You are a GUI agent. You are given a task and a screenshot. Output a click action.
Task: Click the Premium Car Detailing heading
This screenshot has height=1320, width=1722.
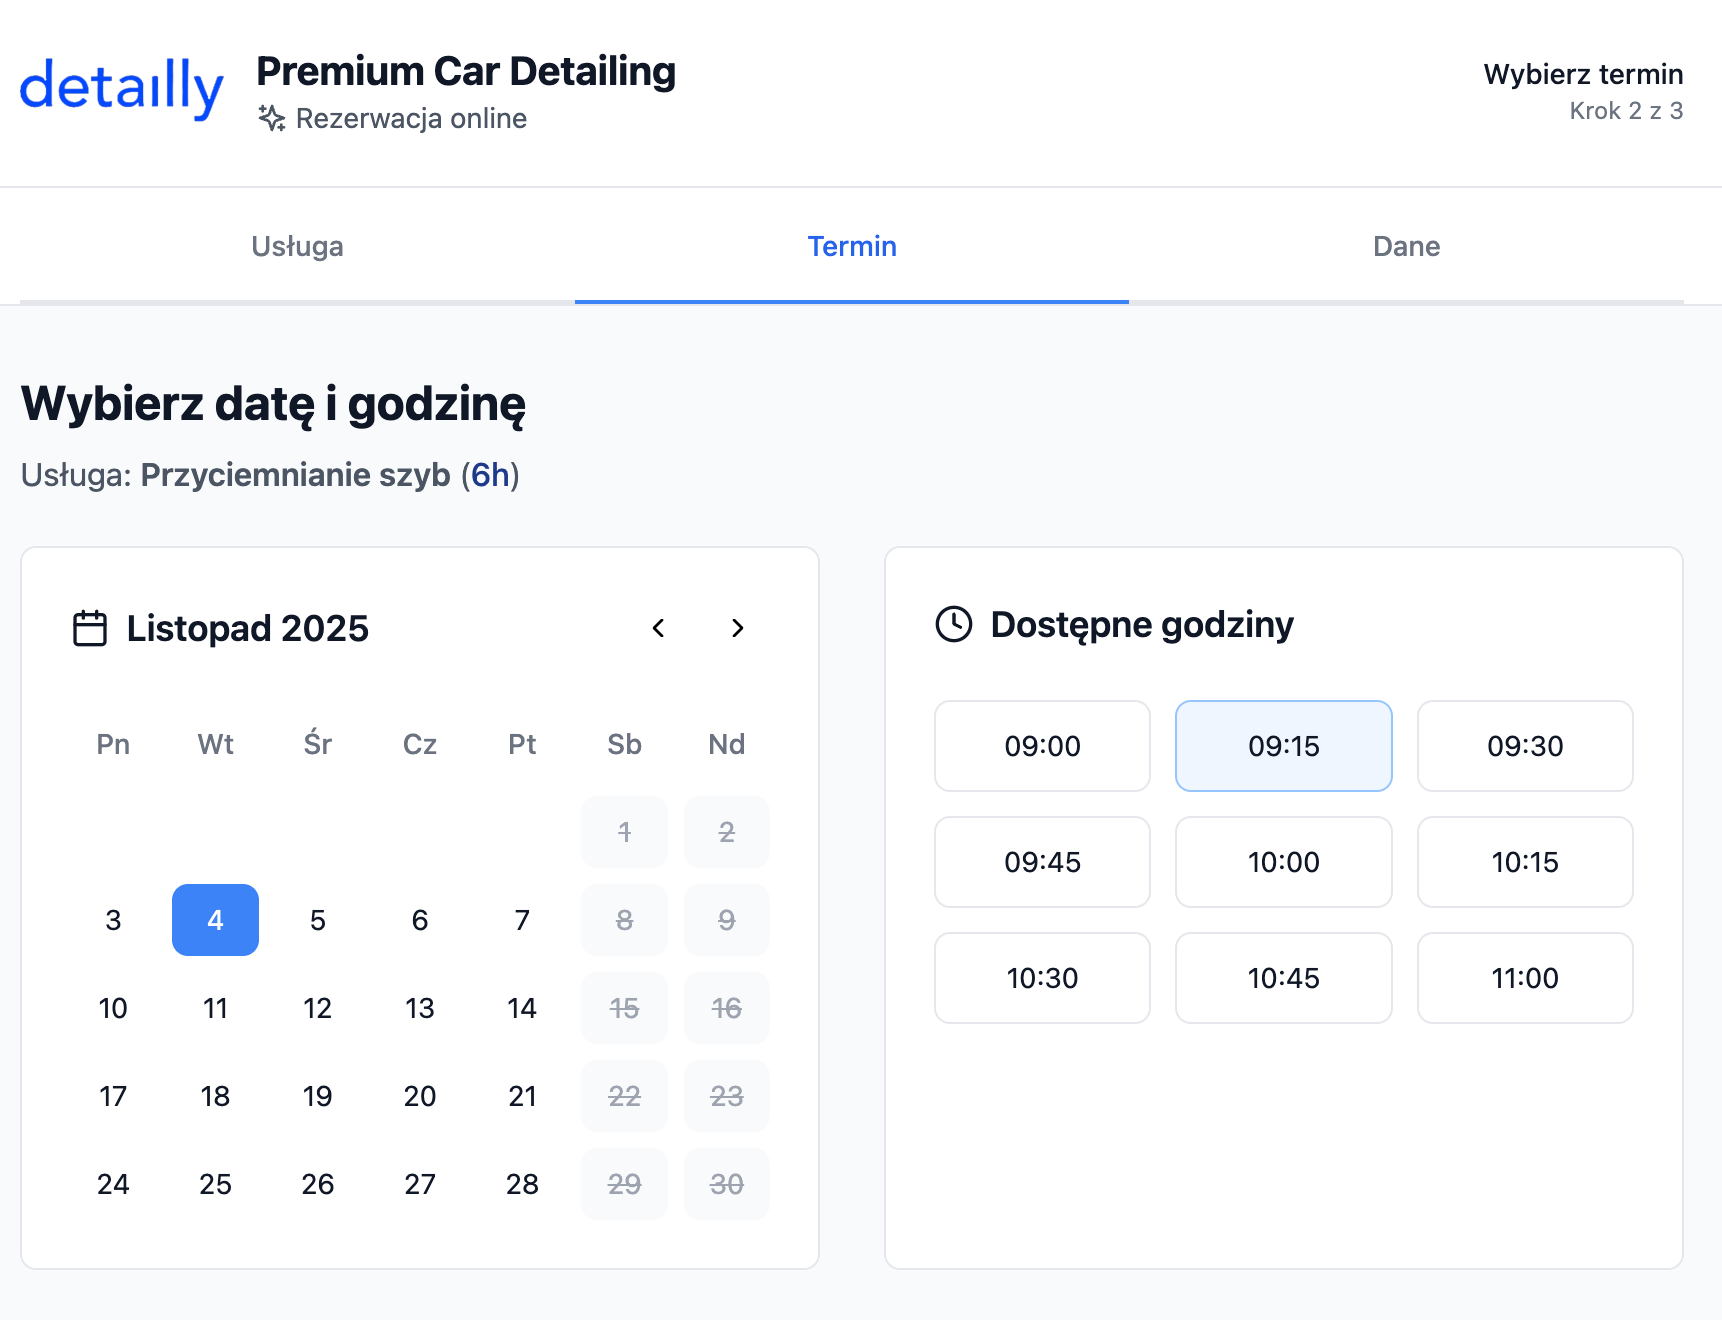[x=466, y=72]
